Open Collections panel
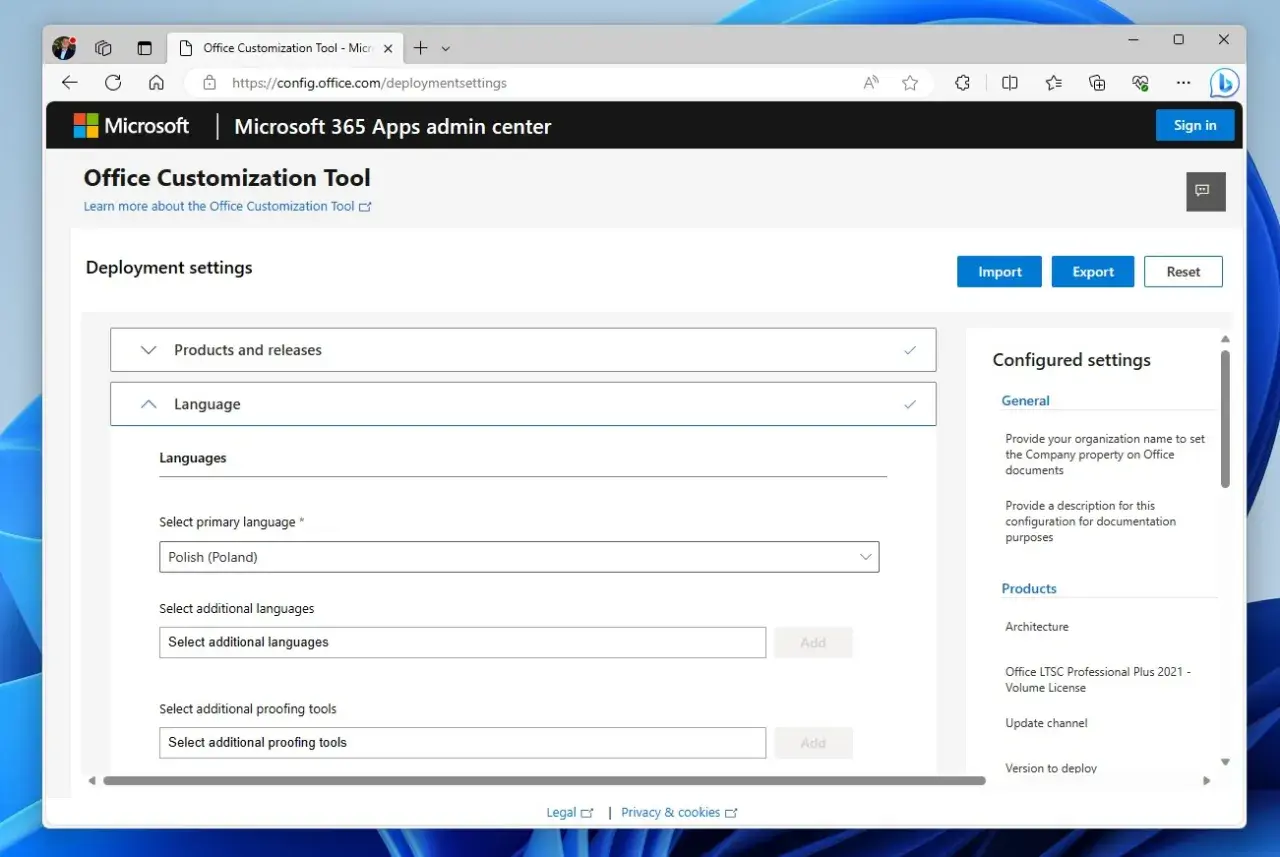1280x857 pixels. pyautogui.click(x=1097, y=83)
